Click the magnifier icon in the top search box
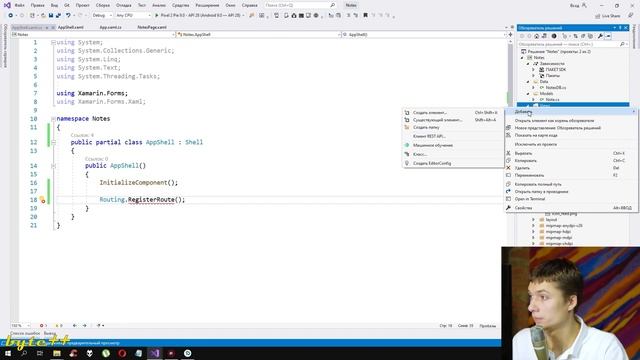This screenshot has height=360, width=640. [333, 5]
